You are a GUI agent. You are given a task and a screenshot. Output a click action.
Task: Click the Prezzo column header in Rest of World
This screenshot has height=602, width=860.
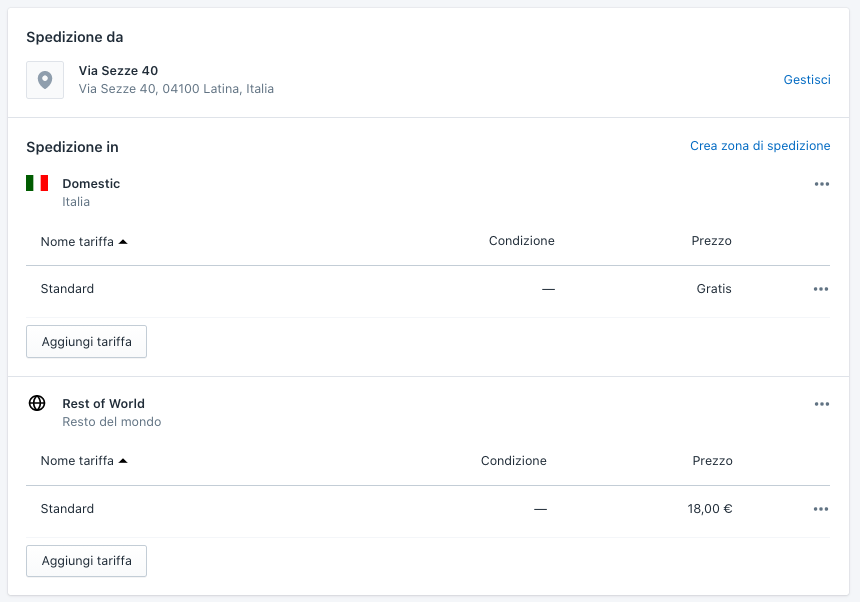pyautogui.click(x=712, y=461)
